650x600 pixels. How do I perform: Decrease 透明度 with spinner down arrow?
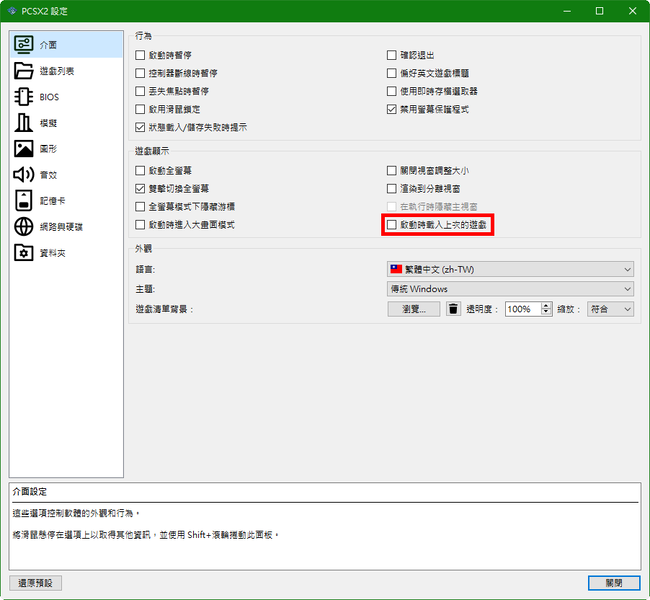point(546,312)
